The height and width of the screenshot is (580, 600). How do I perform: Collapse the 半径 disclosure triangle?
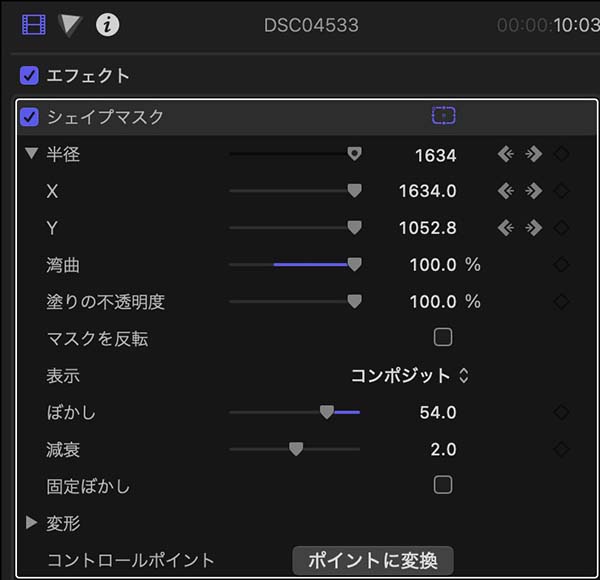pyautogui.click(x=31, y=154)
